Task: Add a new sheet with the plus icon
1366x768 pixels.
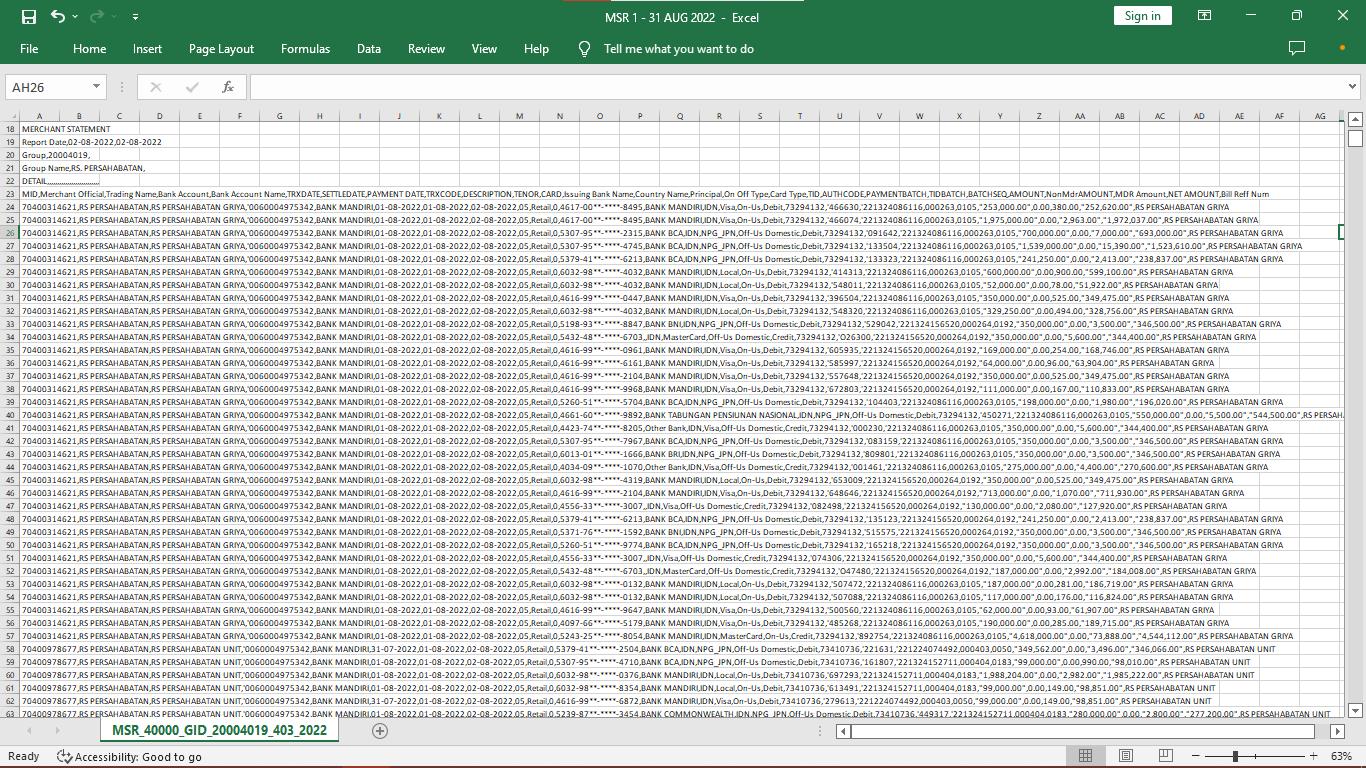Action: pyautogui.click(x=379, y=731)
